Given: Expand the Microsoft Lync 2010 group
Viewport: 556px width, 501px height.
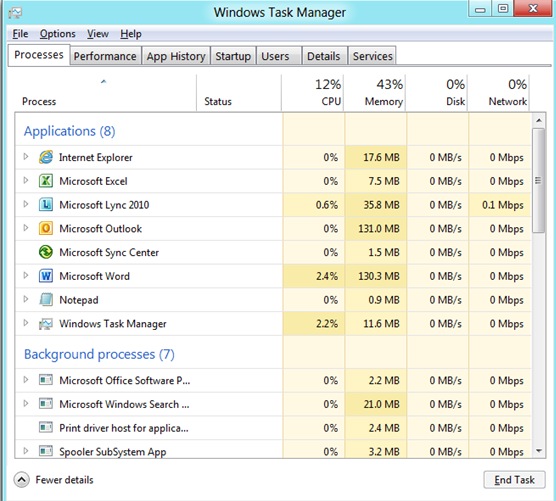Looking at the screenshot, I should (26, 204).
